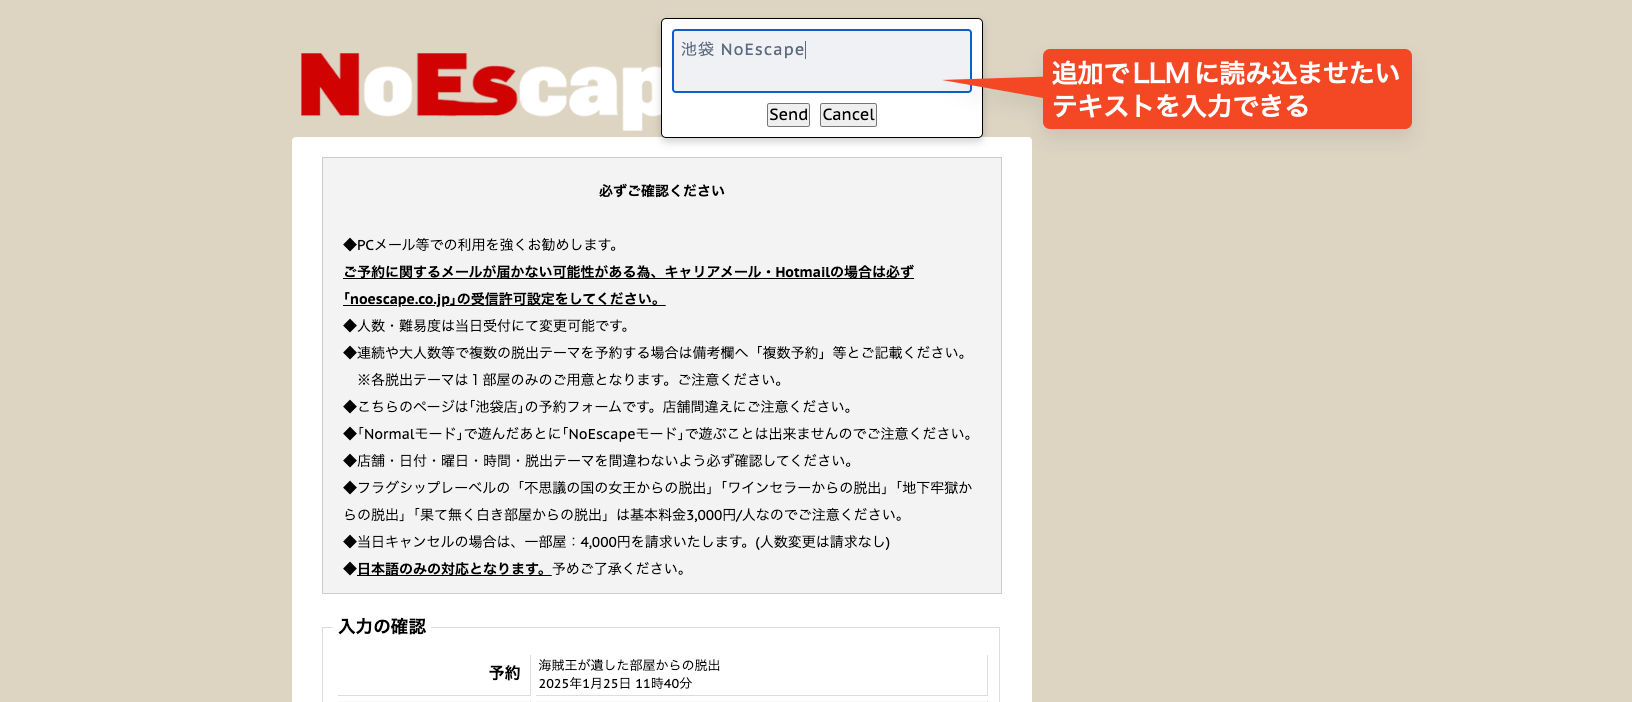The image size is (1632, 702).
Task: Click the date 2025年1月25日 11時40分
Action: tap(615, 684)
